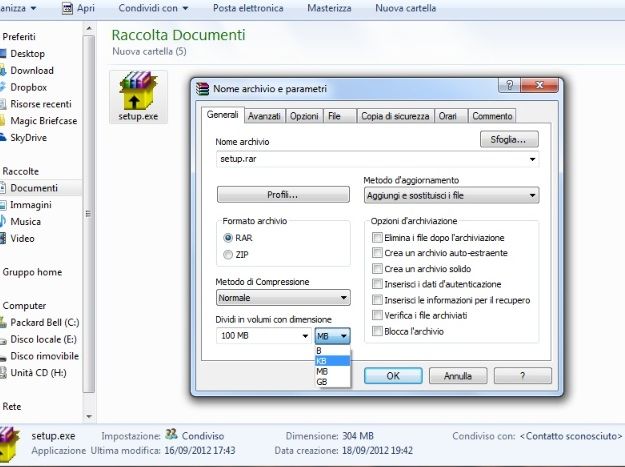Select the ZIP archive format
625x467 pixels.
pos(229,255)
